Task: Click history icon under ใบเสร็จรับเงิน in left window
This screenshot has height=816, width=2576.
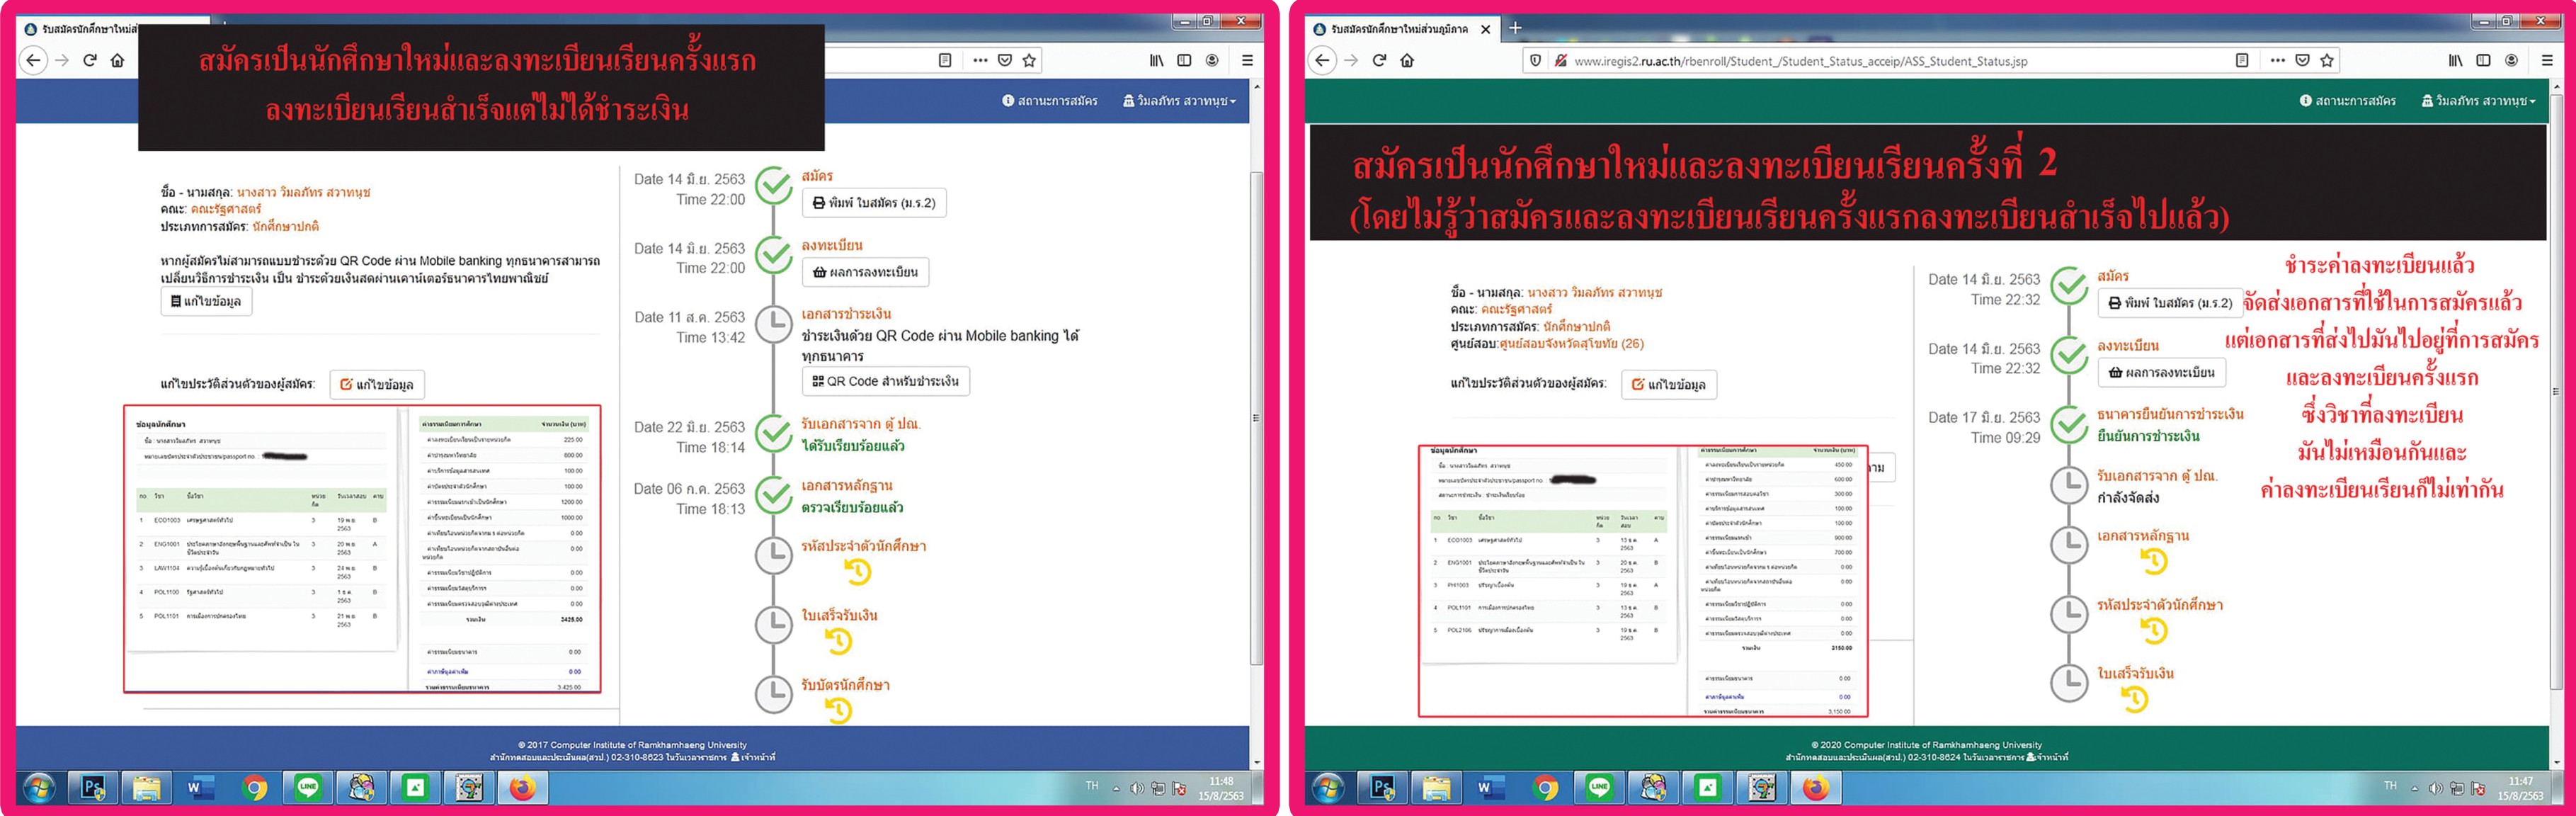Action: click(x=838, y=641)
